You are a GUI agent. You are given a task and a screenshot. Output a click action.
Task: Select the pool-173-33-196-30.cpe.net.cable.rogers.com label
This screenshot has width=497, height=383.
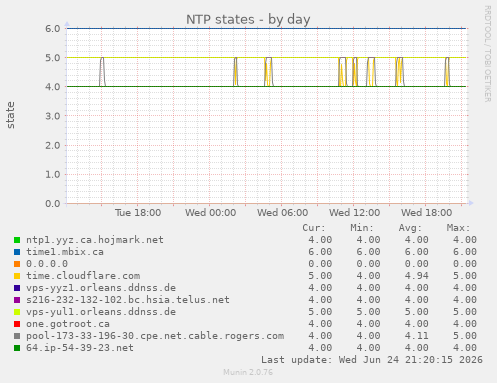155,336
